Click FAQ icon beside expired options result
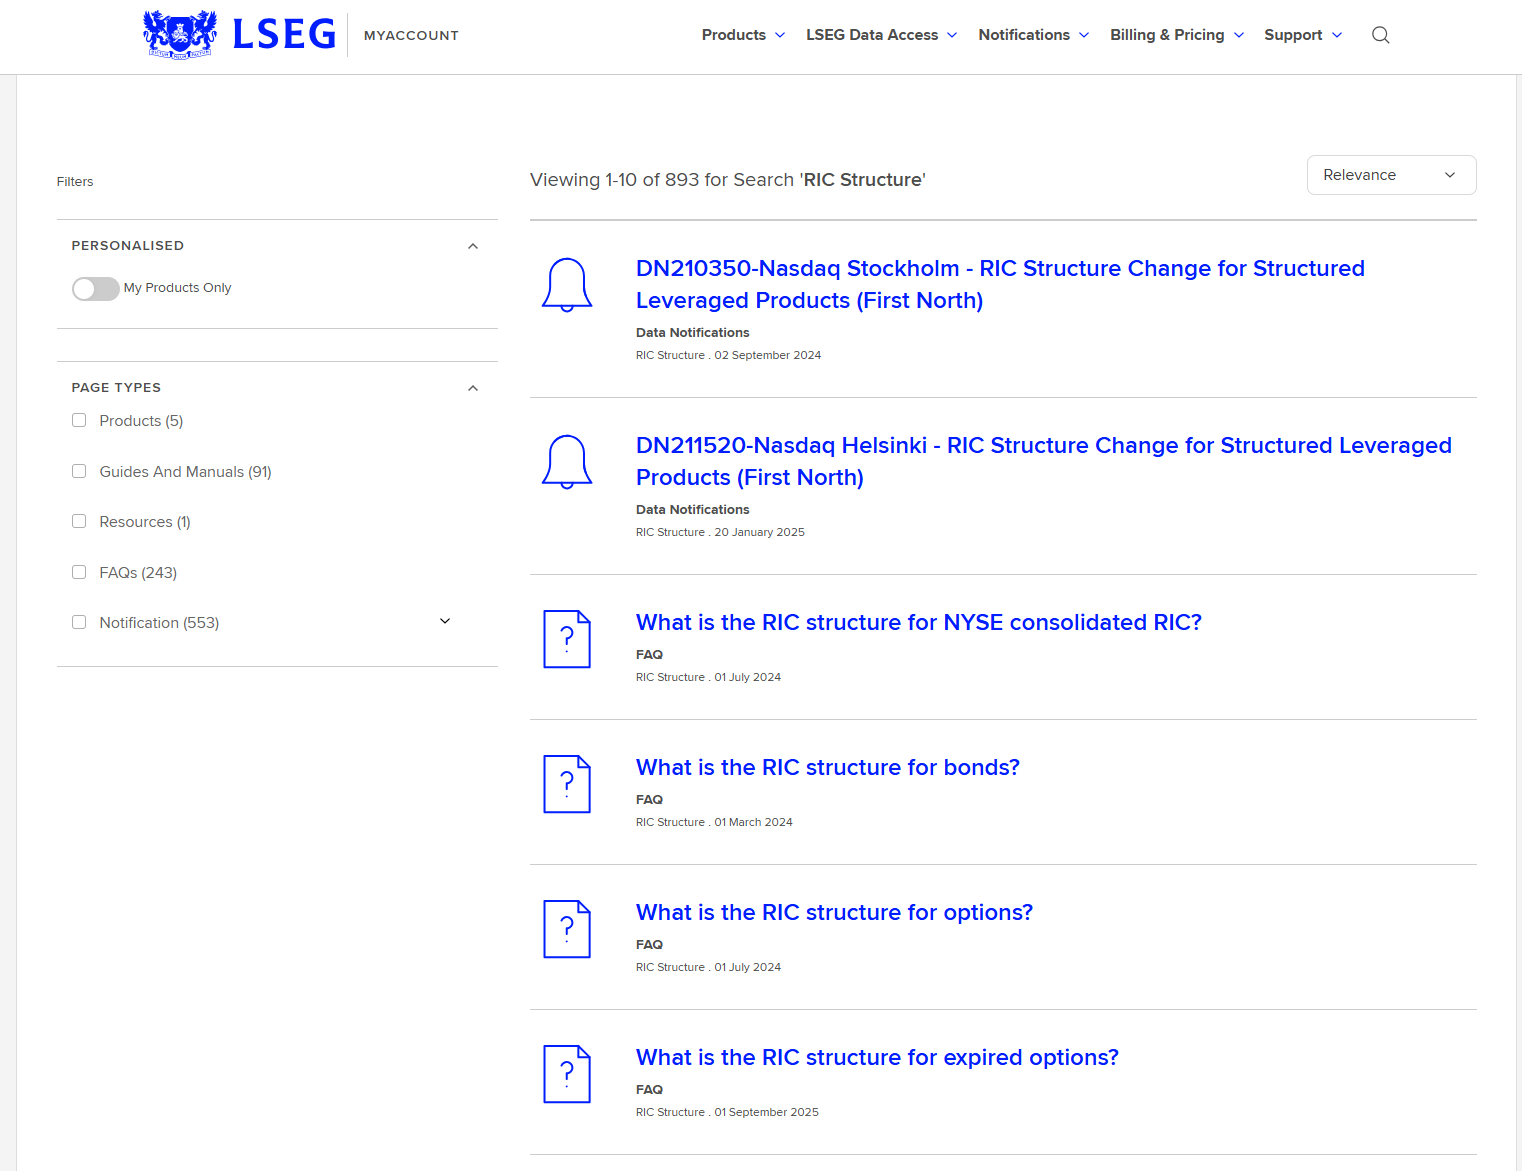Screen dimensions: 1522x1171 coord(567,1074)
